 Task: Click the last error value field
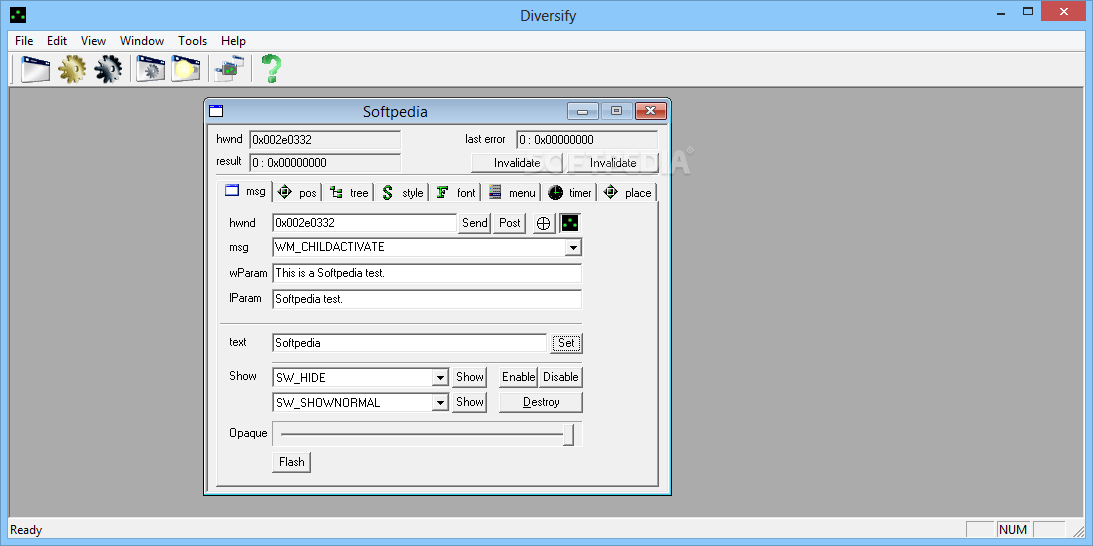tap(587, 139)
